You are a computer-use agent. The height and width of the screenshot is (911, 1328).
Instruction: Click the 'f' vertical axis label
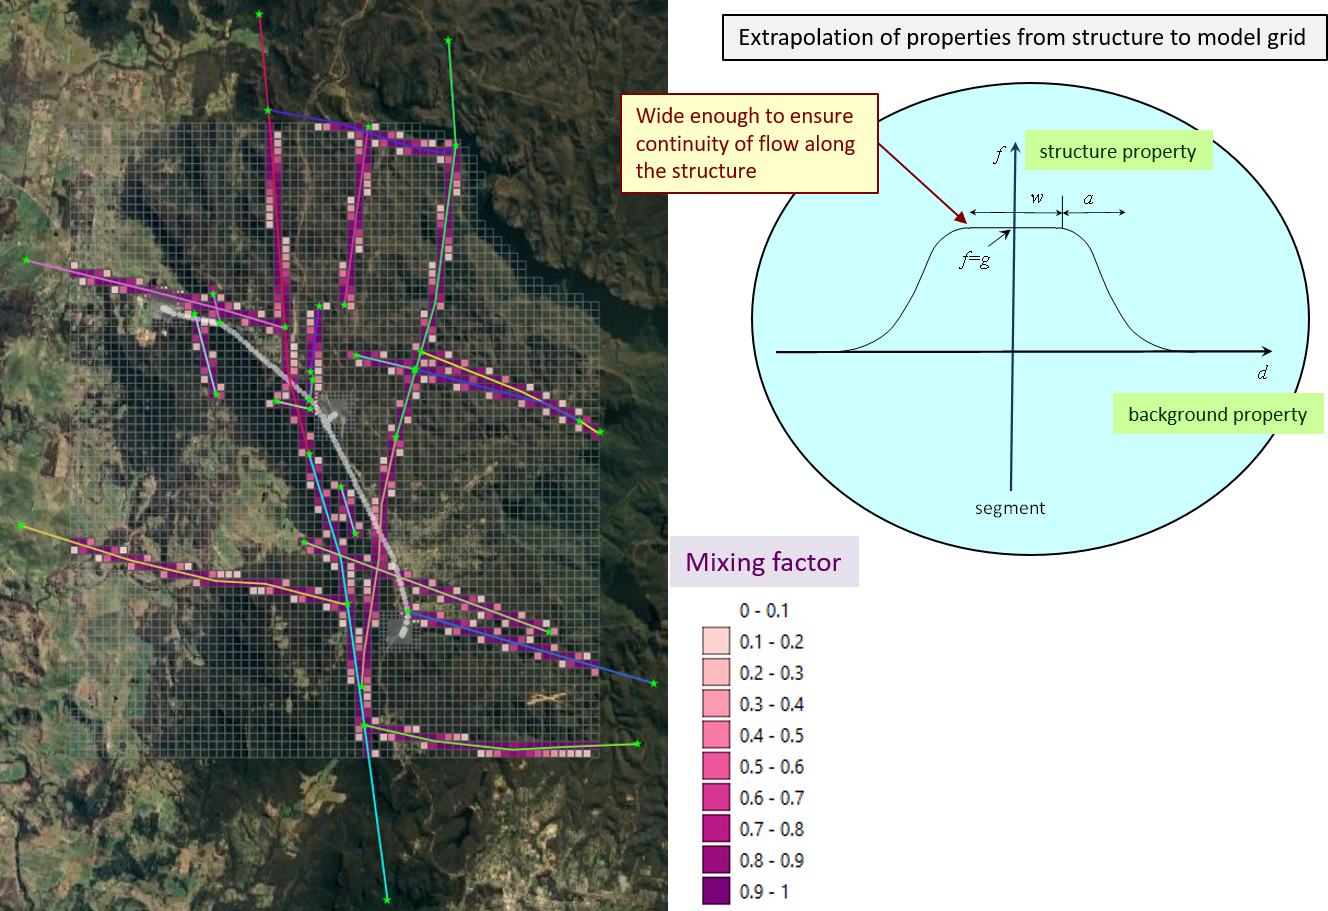[x=998, y=154]
